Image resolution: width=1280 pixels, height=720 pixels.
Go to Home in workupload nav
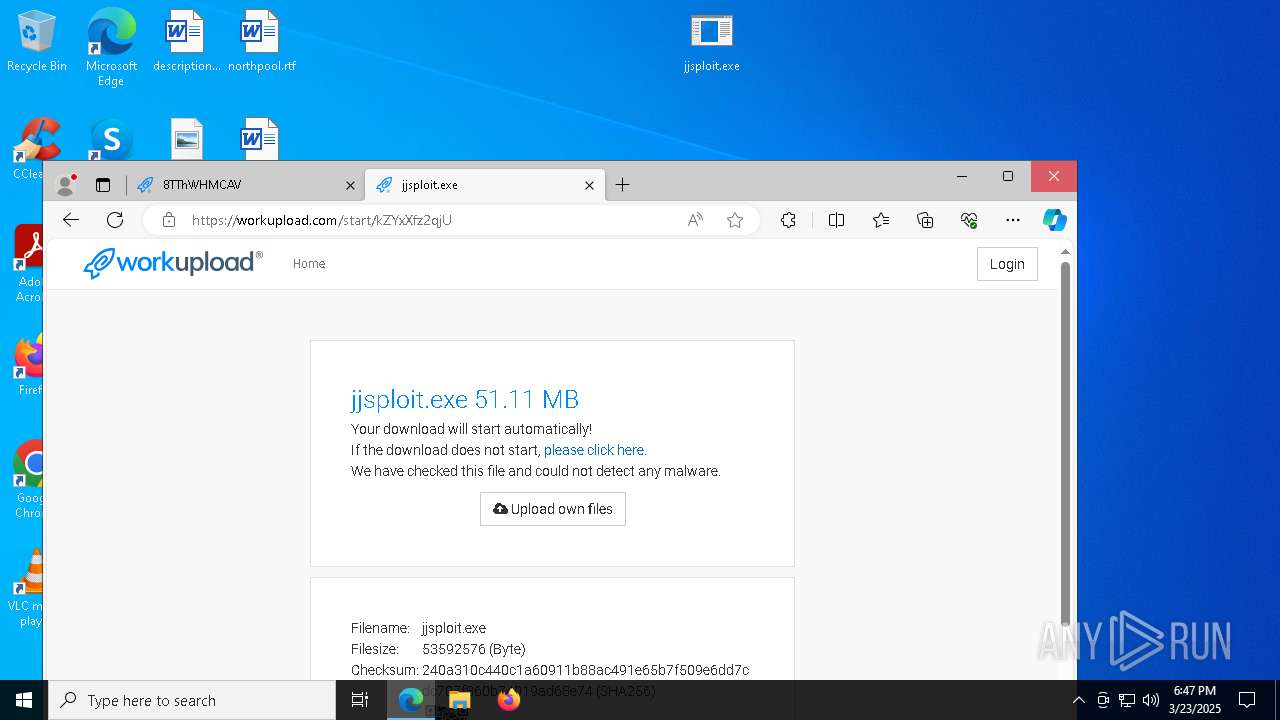click(309, 264)
